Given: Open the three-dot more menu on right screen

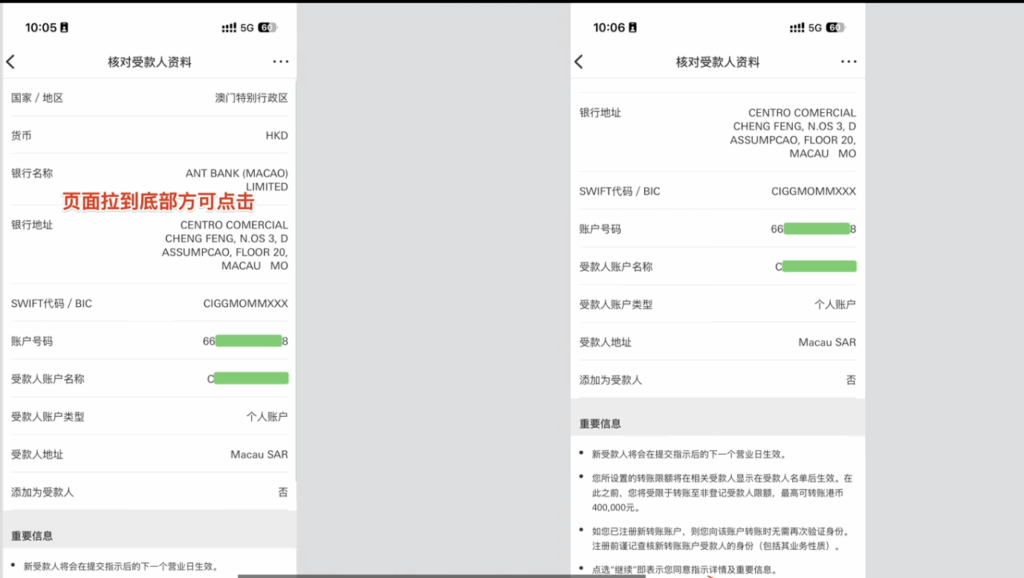Looking at the screenshot, I should coord(848,61).
